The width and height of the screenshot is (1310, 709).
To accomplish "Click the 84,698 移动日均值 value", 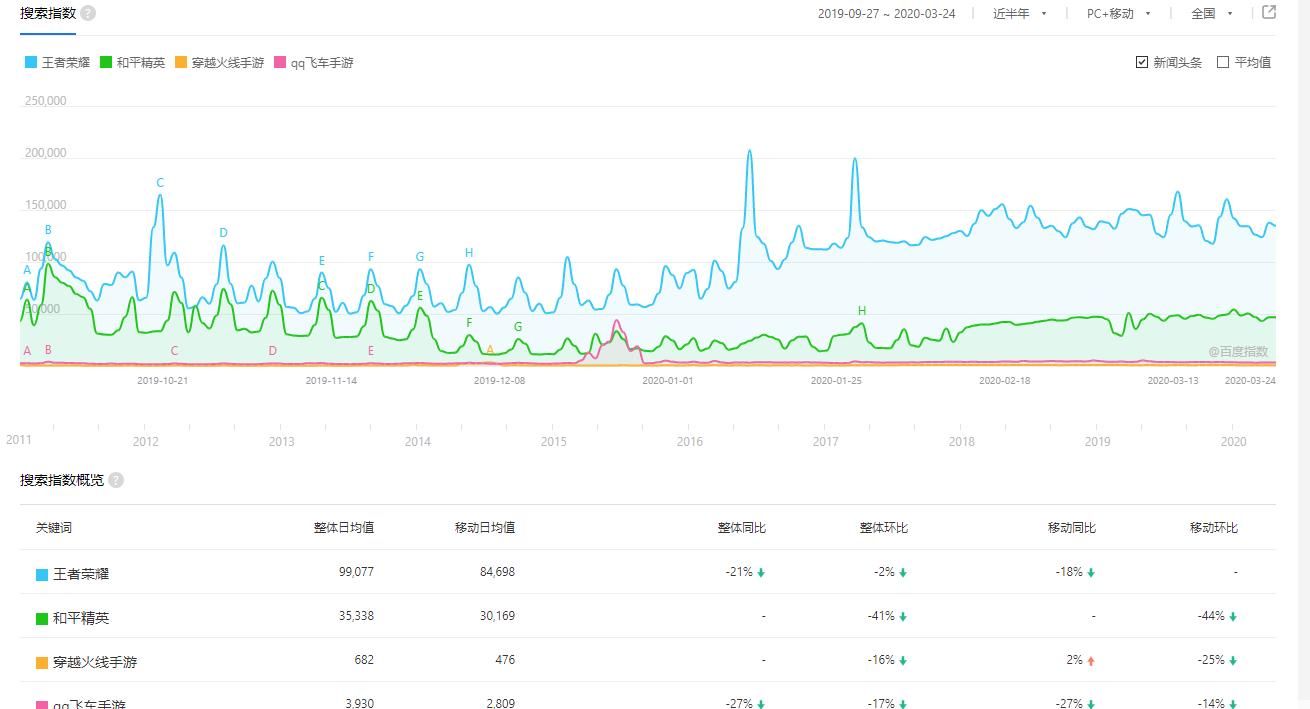I will [497, 572].
